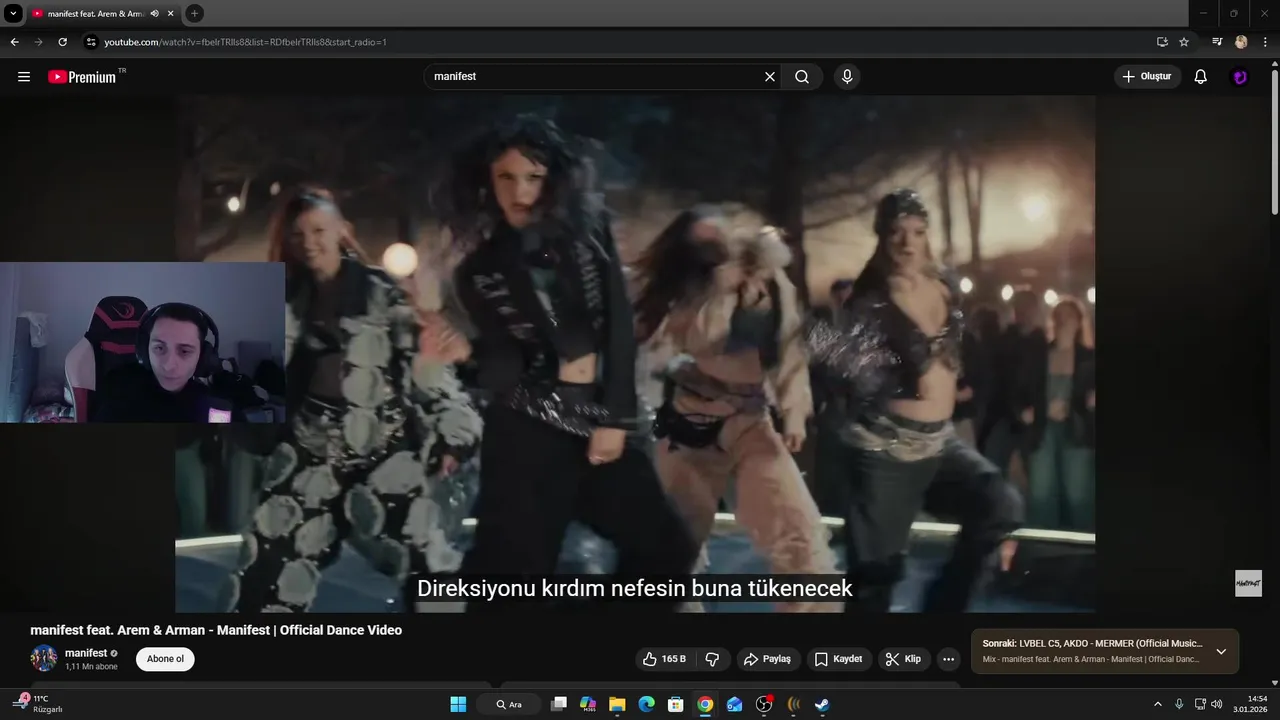Open more actions three-dot menu
Screen dimensions: 1280x720
click(x=948, y=659)
